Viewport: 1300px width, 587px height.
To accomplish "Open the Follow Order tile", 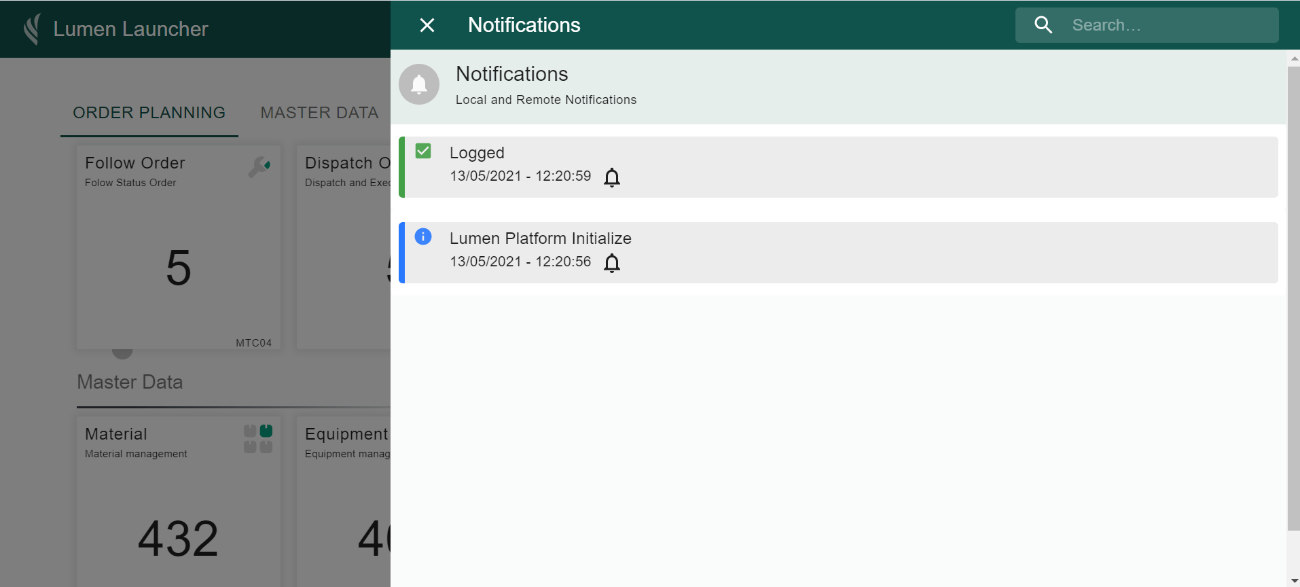I will [179, 247].
